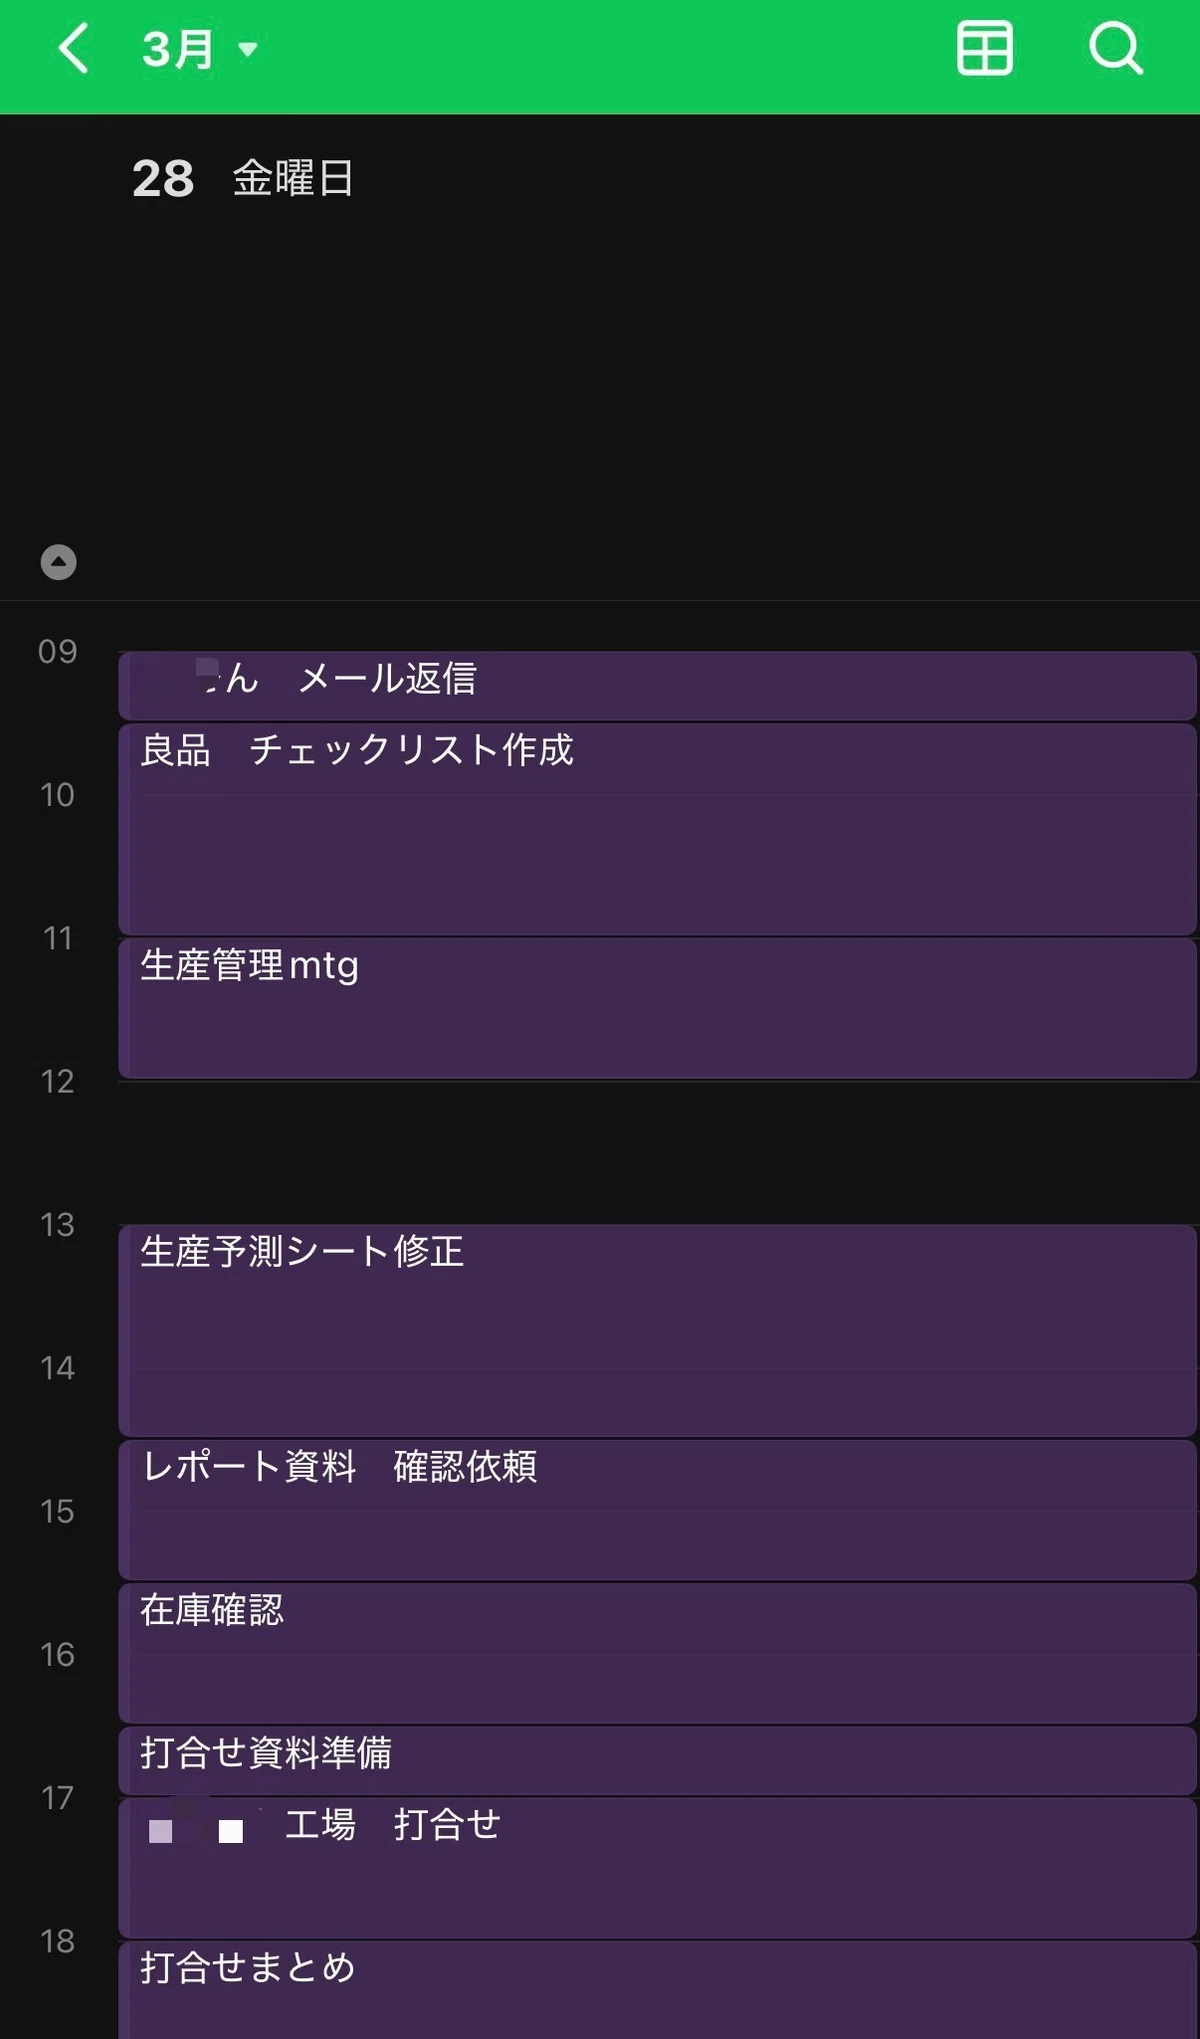1200x2039 pixels.
Task: Tap the 28 金曜日 date header
Action: click(x=243, y=178)
